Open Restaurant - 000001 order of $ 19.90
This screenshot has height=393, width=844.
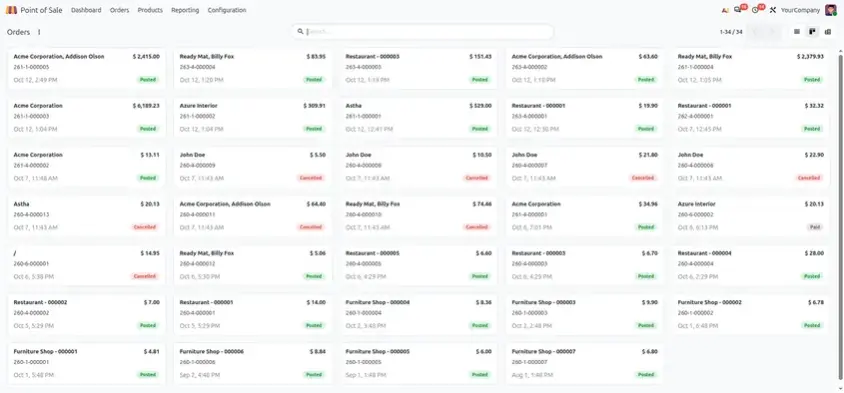coord(585,118)
